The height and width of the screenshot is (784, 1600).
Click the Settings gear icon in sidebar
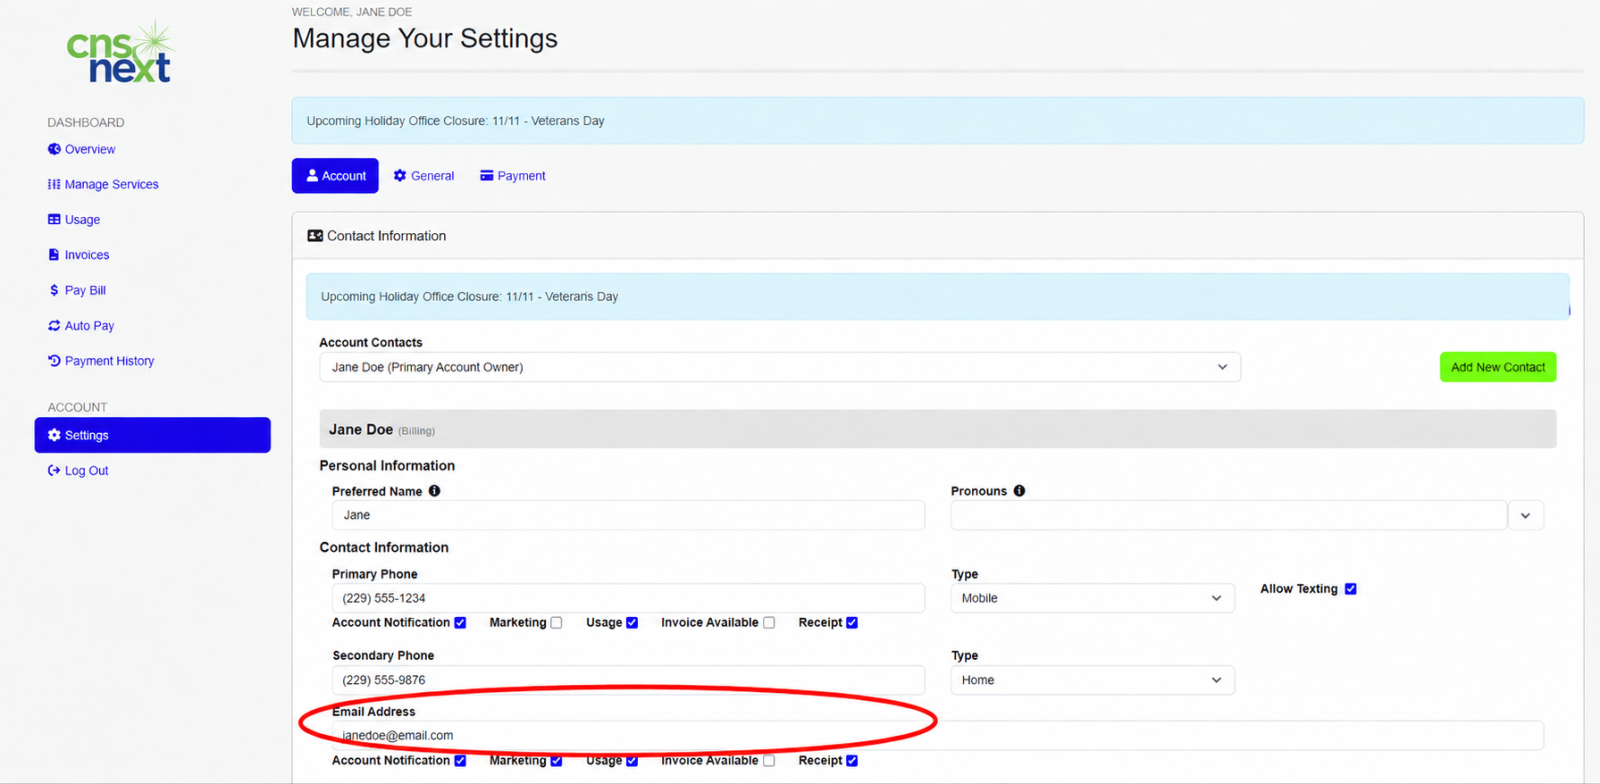[x=54, y=435]
